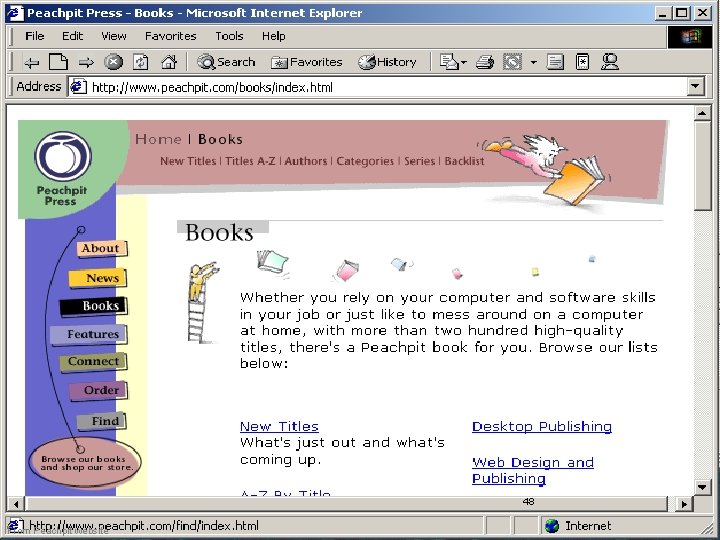Open the Help menu
Viewport: 720px width, 540px height.
pyautogui.click(x=273, y=36)
